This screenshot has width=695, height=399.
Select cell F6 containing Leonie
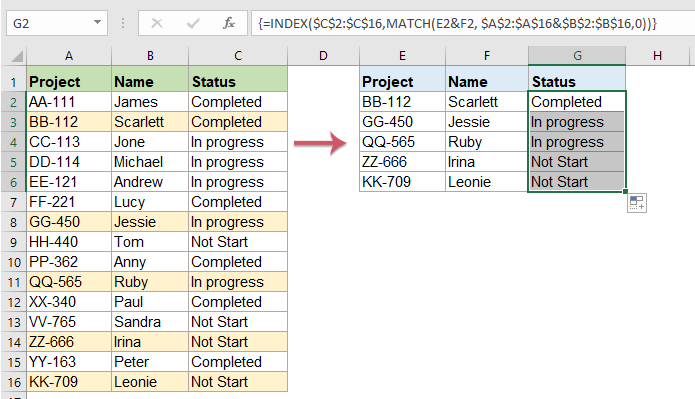point(487,182)
